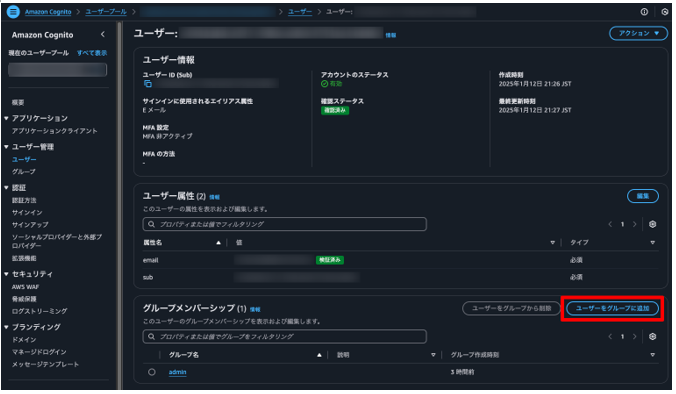Image resolution: width=676 pixels, height=394 pixels.
Task: Sort by 属性名 column ascending arrow
Action: [x=218, y=243]
